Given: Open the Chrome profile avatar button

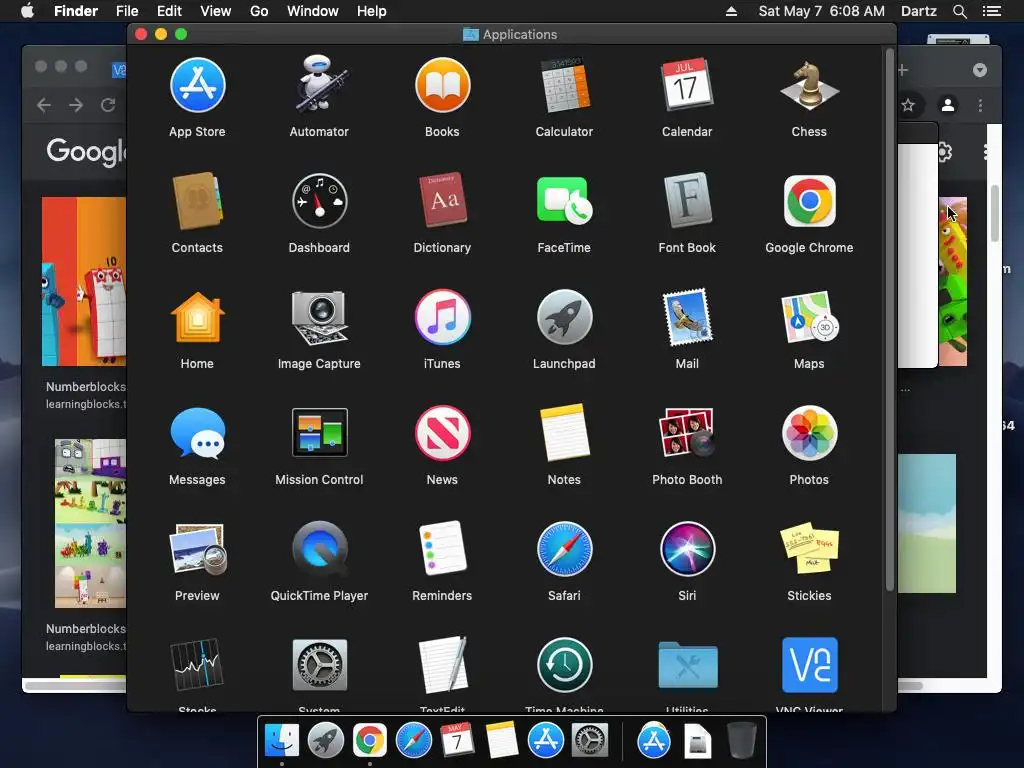Looking at the screenshot, I should (x=948, y=104).
